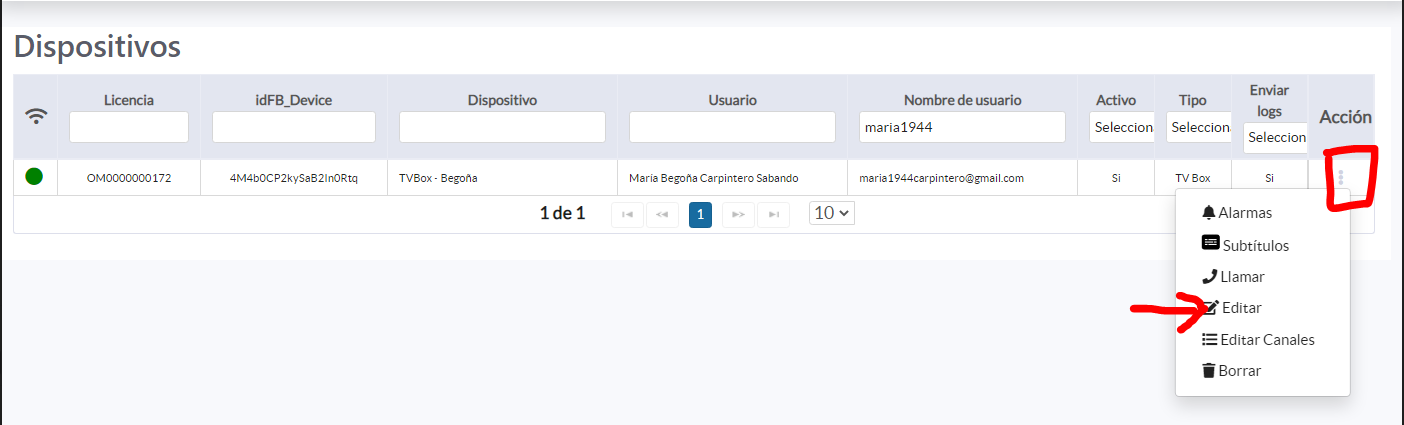
Task: Open the three-dot action menu for the row
Action: click(1340, 178)
